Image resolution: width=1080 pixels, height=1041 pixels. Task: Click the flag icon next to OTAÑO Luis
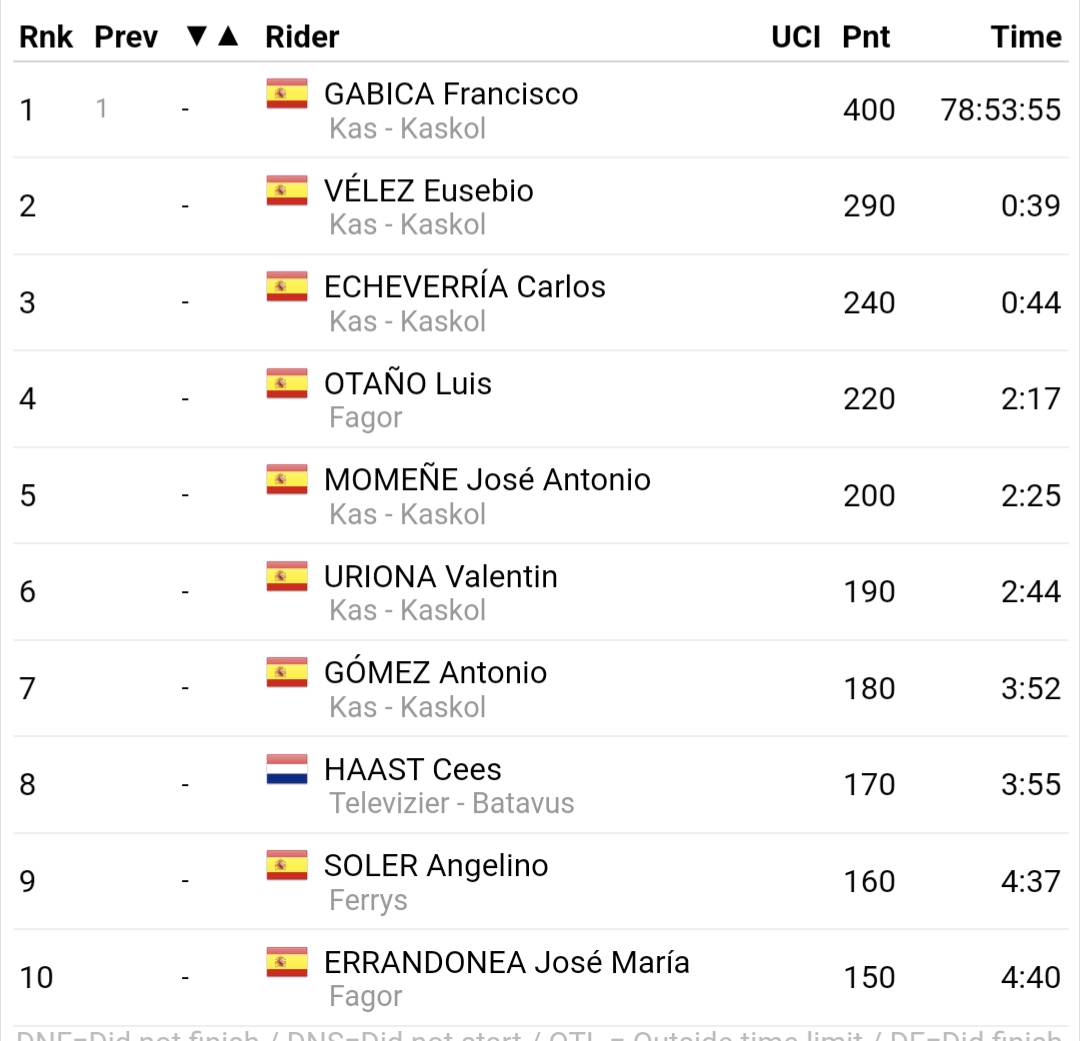tap(287, 383)
